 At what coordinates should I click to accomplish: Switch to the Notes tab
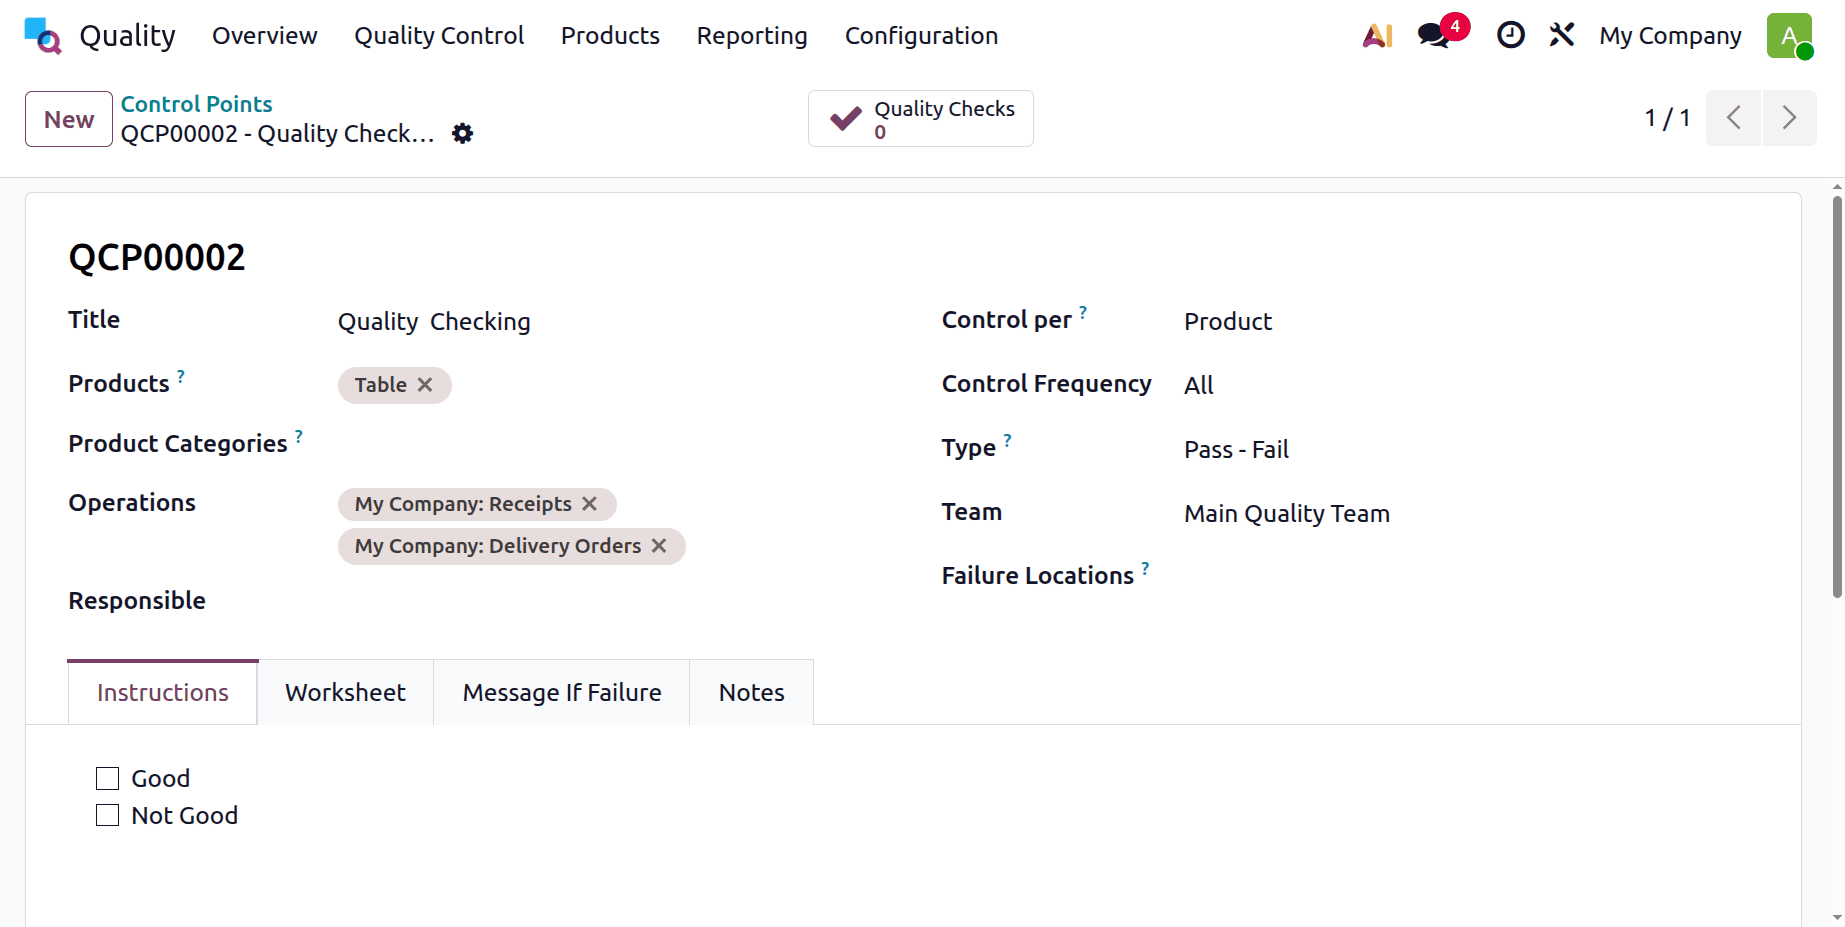click(752, 692)
